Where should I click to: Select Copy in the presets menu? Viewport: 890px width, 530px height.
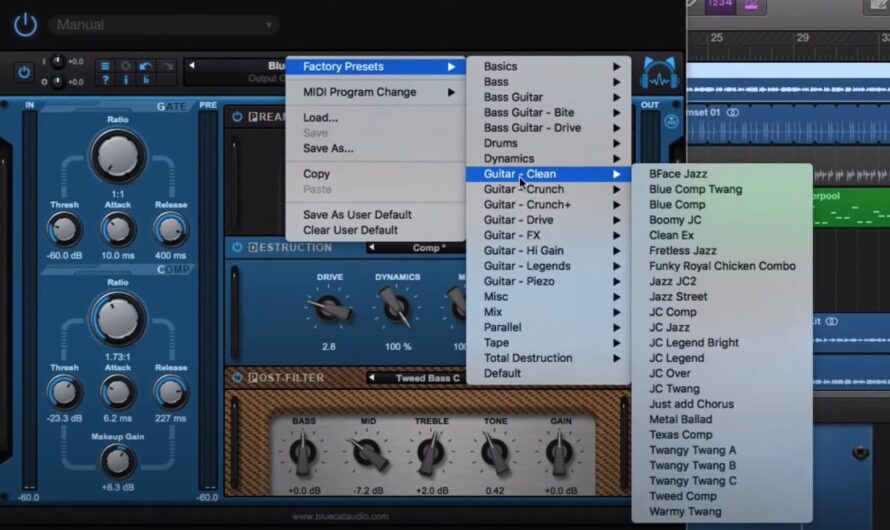pyautogui.click(x=376, y=174)
